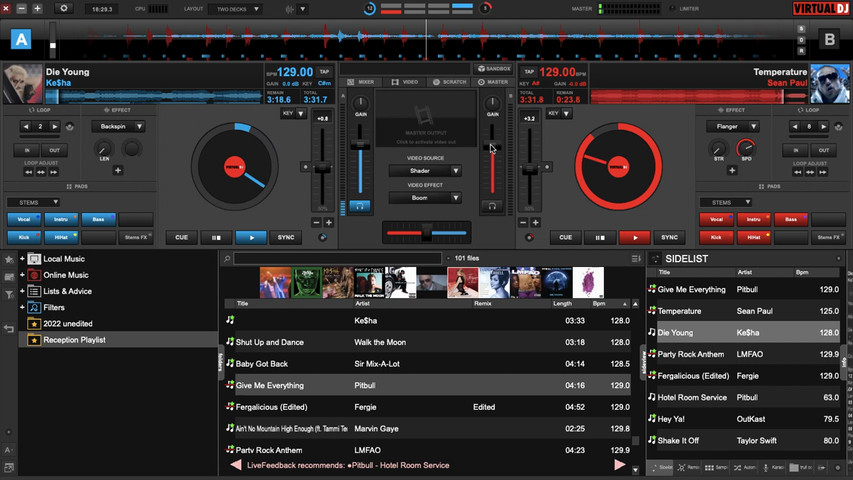
Task: Click the red play button on deck B
Action: point(634,237)
